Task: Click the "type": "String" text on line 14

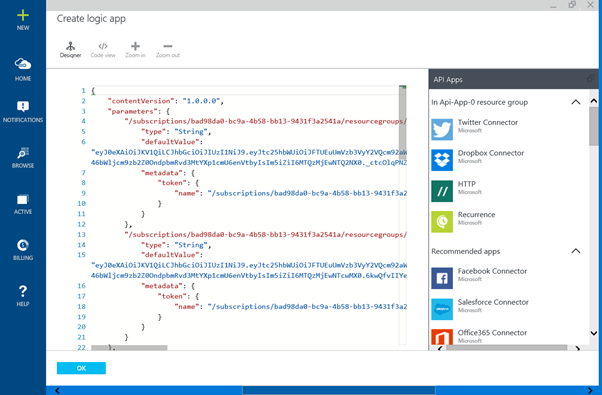Action: click(176, 245)
